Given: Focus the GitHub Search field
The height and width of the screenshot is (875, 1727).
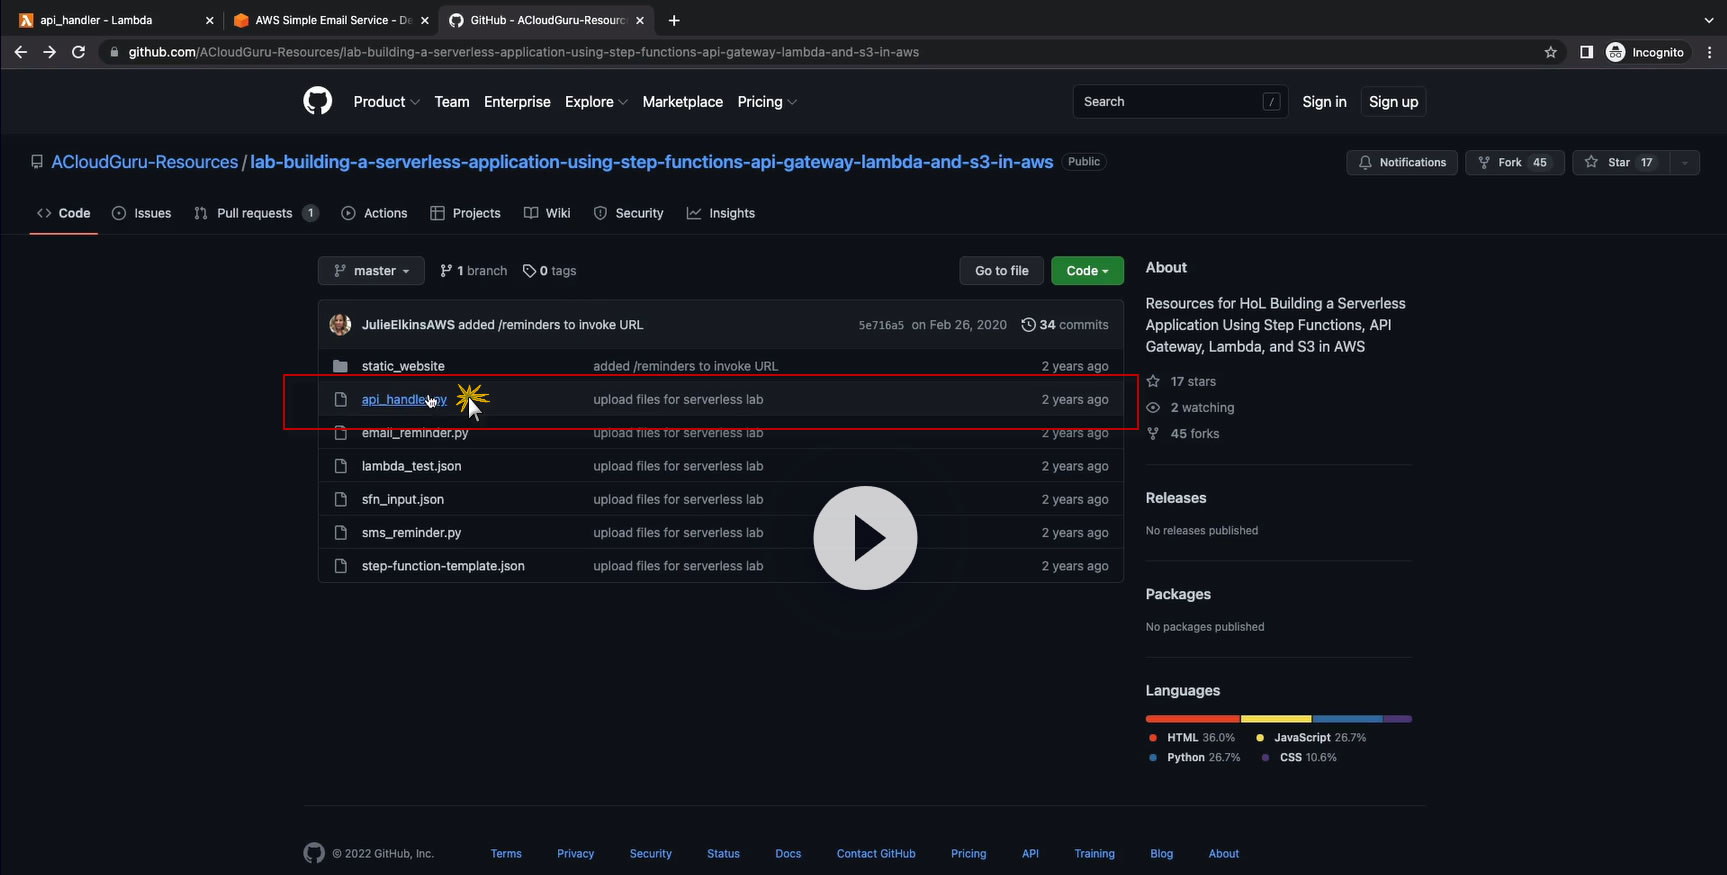Looking at the screenshot, I should [1178, 102].
